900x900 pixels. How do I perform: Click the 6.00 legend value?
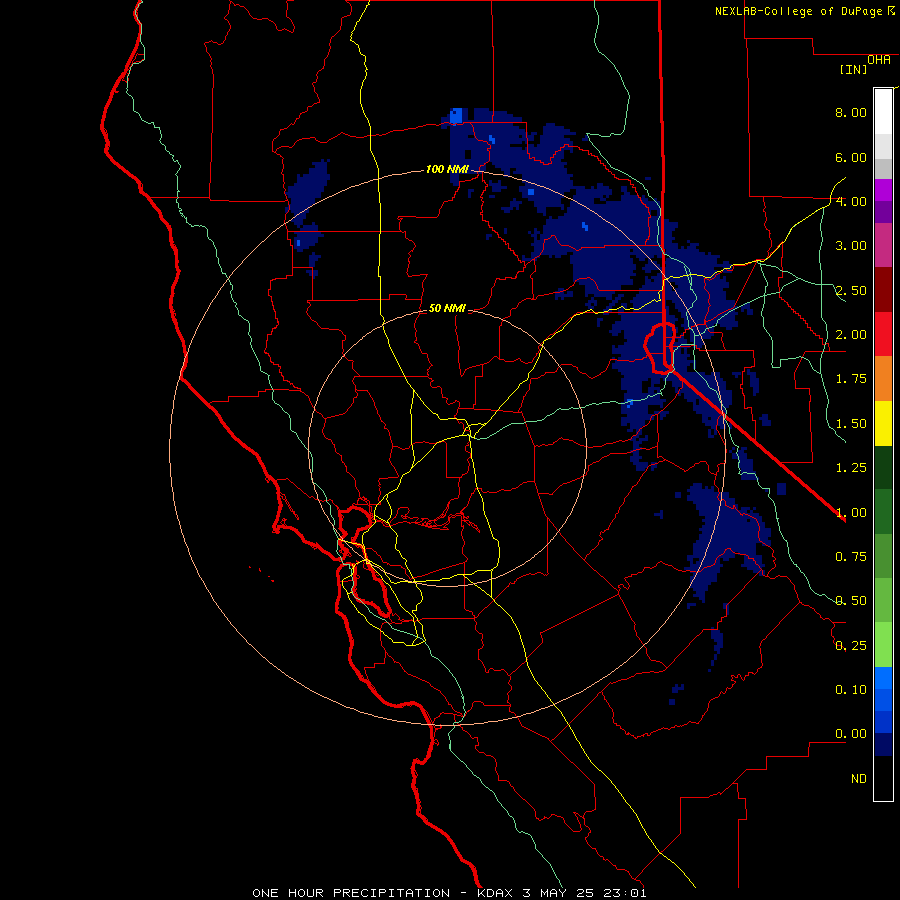[x=851, y=157]
